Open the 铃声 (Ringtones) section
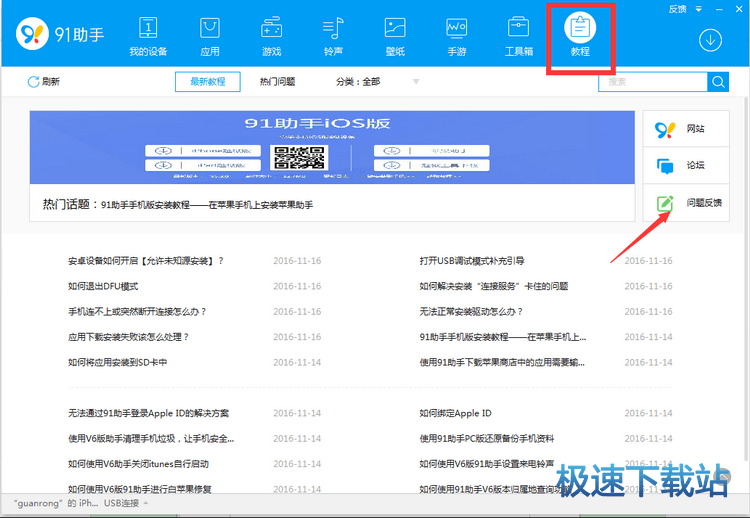This screenshot has width=750, height=518. coord(333,37)
